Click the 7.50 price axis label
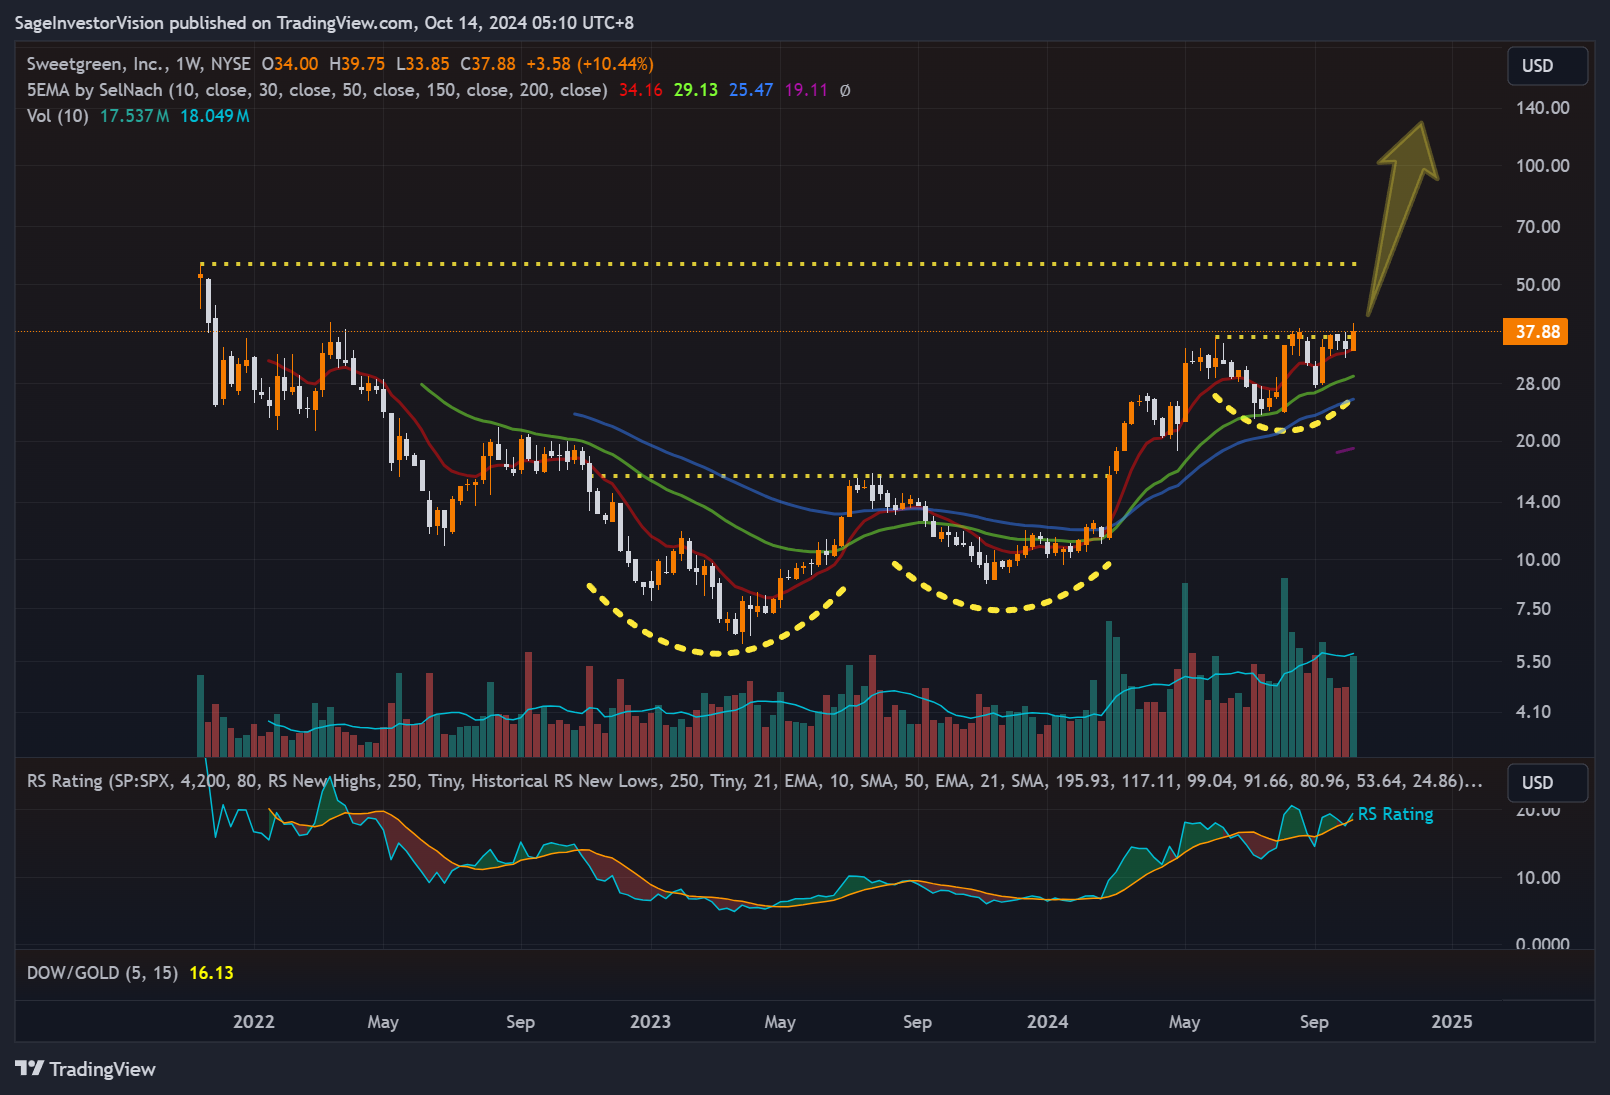The image size is (1610, 1095). point(1534,609)
